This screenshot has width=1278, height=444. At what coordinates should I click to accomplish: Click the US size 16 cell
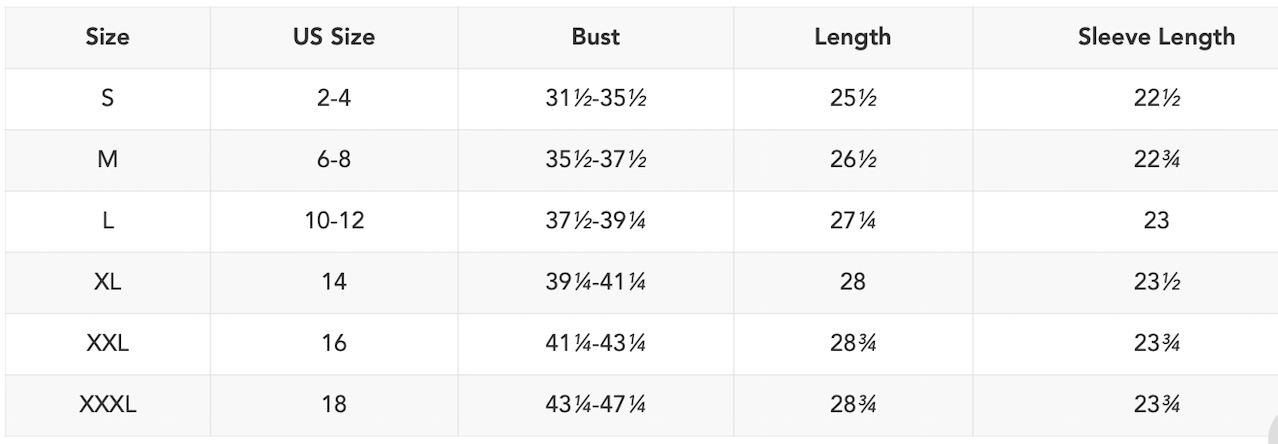pos(334,343)
